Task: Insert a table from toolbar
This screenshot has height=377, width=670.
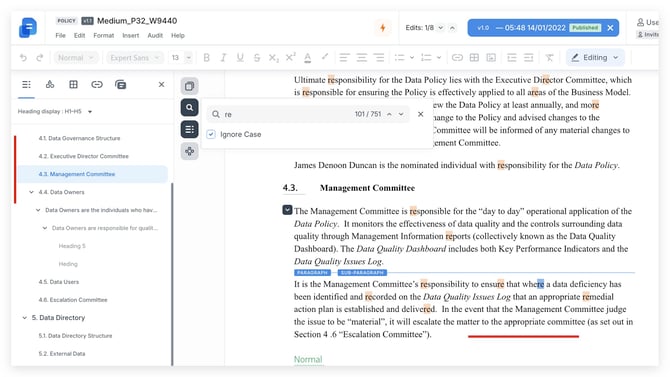Action: 474,58
